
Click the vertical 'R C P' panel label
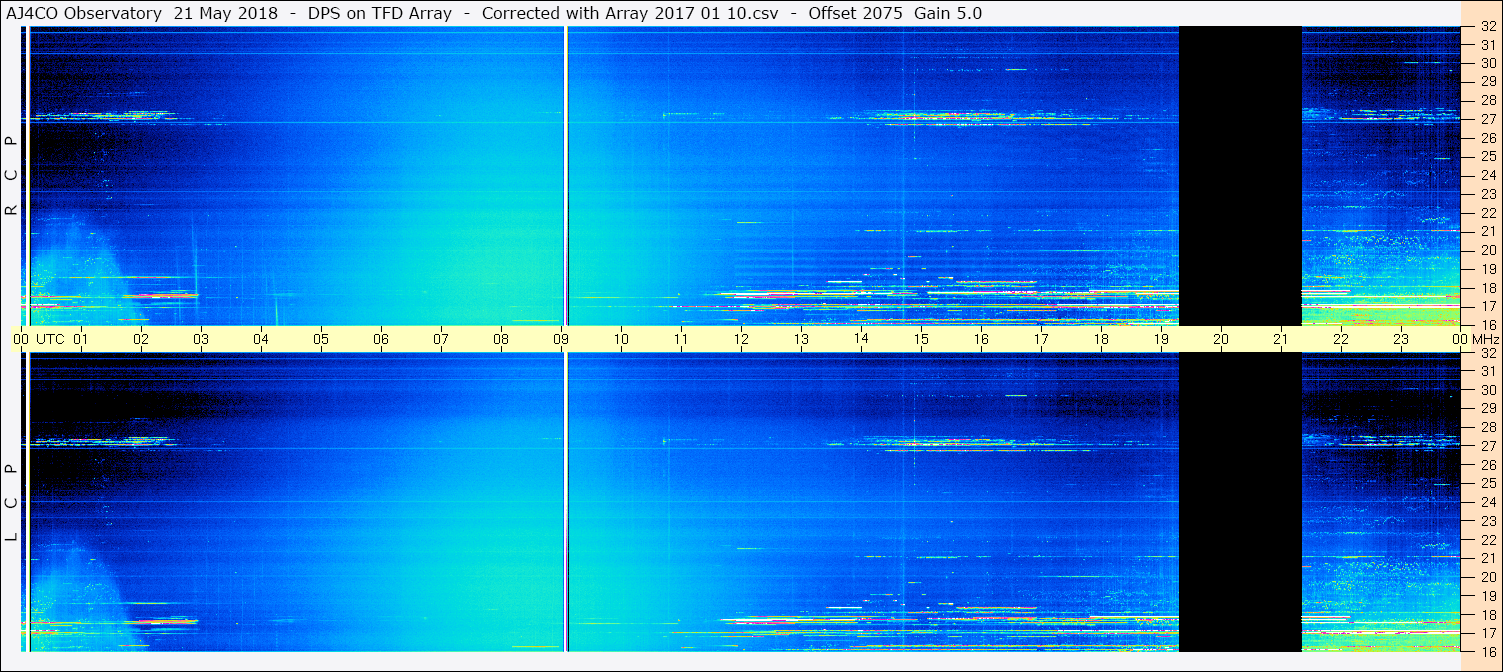[x=12, y=176]
